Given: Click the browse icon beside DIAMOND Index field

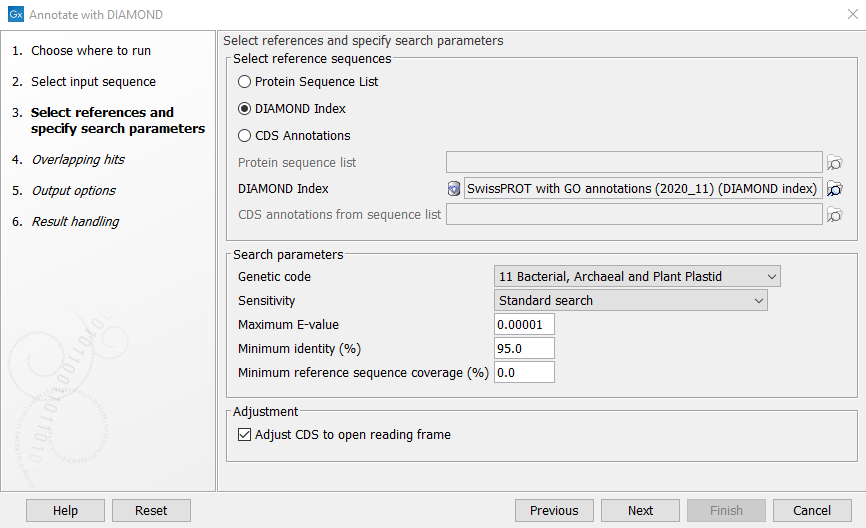Looking at the screenshot, I should pyautogui.click(x=835, y=189).
